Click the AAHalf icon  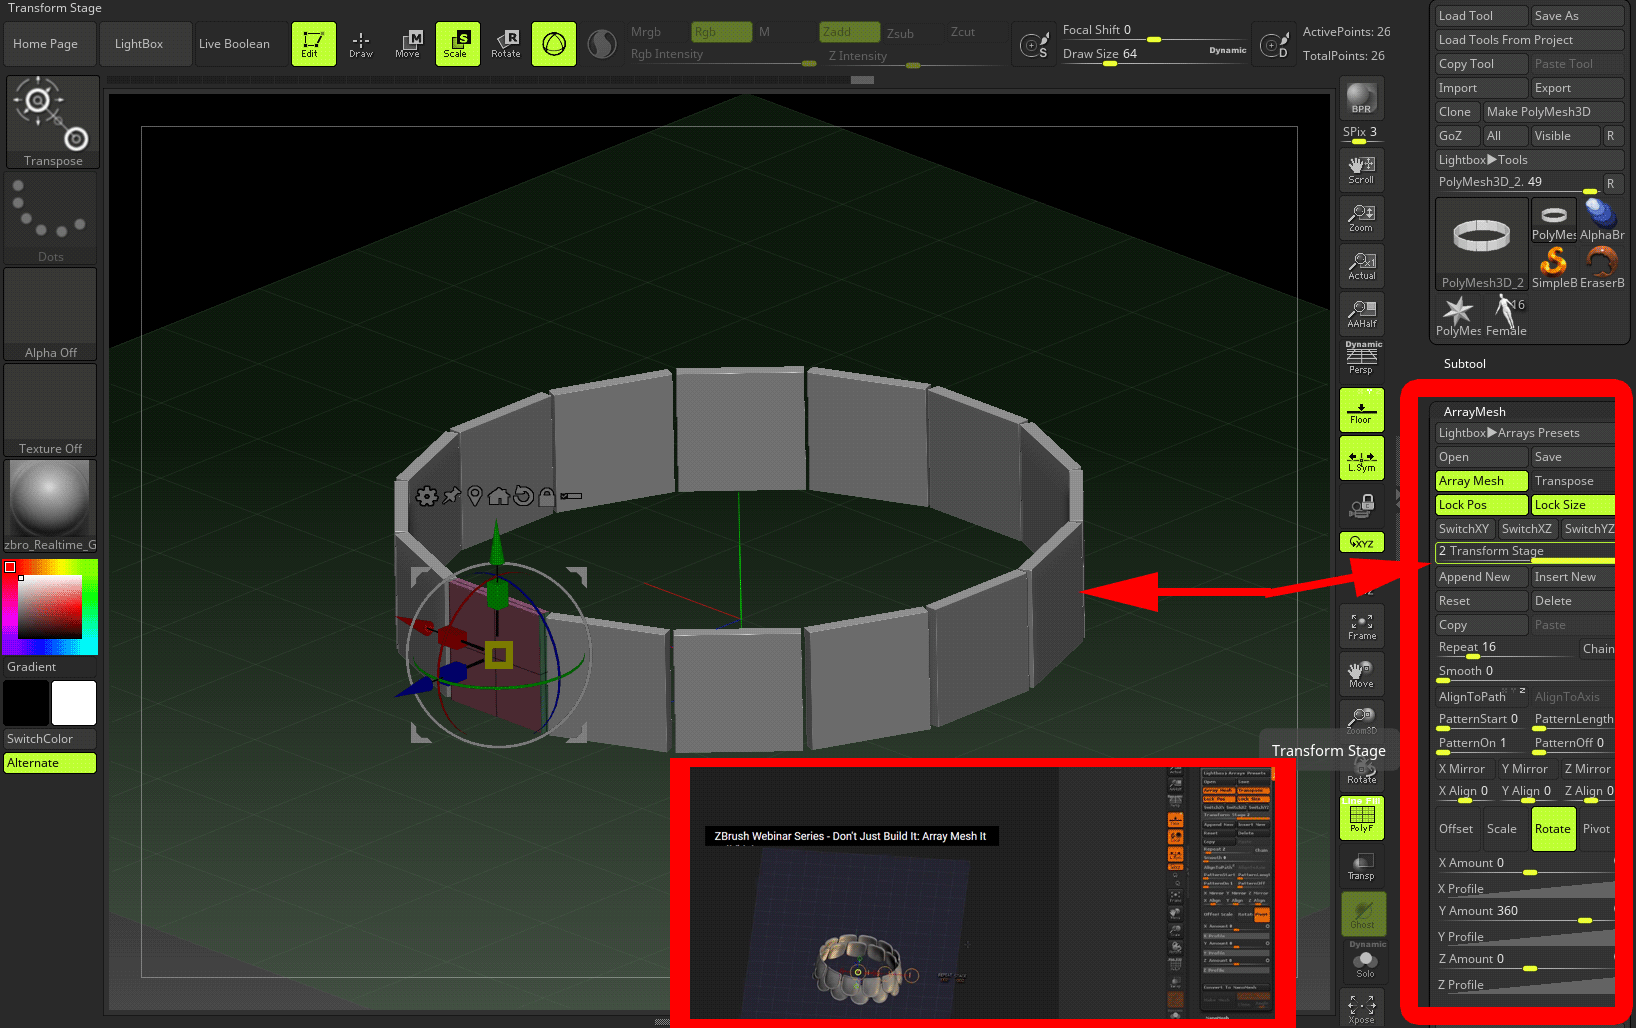coord(1362,313)
